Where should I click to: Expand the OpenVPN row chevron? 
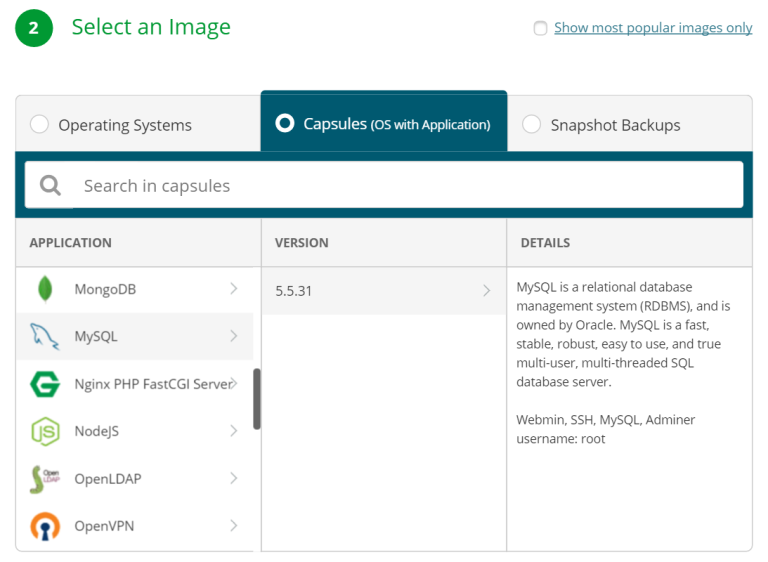tap(233, 526)
